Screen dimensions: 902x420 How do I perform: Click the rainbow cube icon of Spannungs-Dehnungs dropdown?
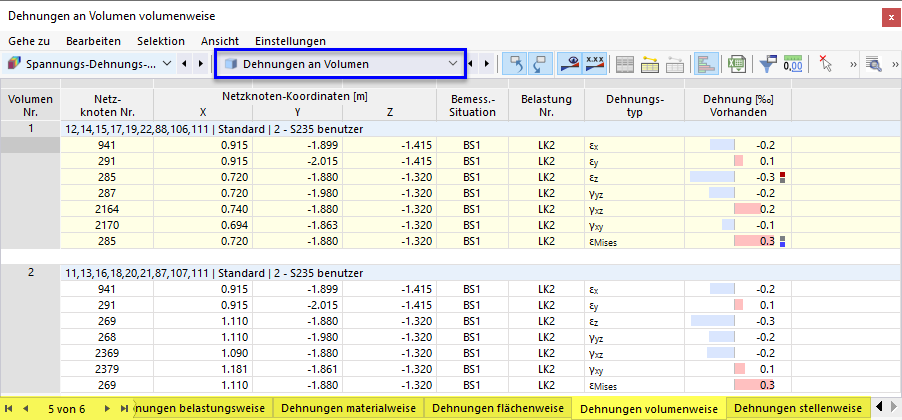click(x=14, y=64)
